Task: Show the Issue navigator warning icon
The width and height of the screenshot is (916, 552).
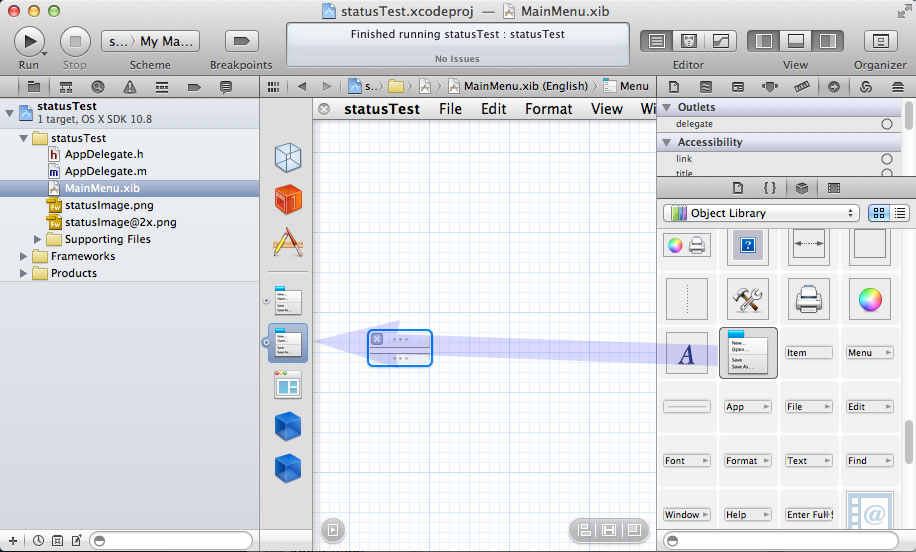Action: [130, 87]
